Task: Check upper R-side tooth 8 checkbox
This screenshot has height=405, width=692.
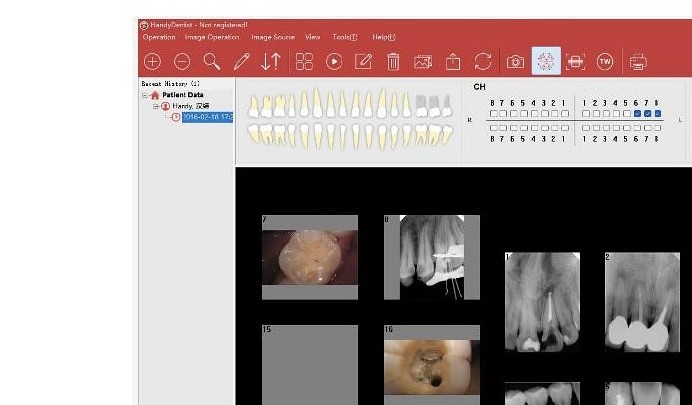Action: [x=493, y=113]
